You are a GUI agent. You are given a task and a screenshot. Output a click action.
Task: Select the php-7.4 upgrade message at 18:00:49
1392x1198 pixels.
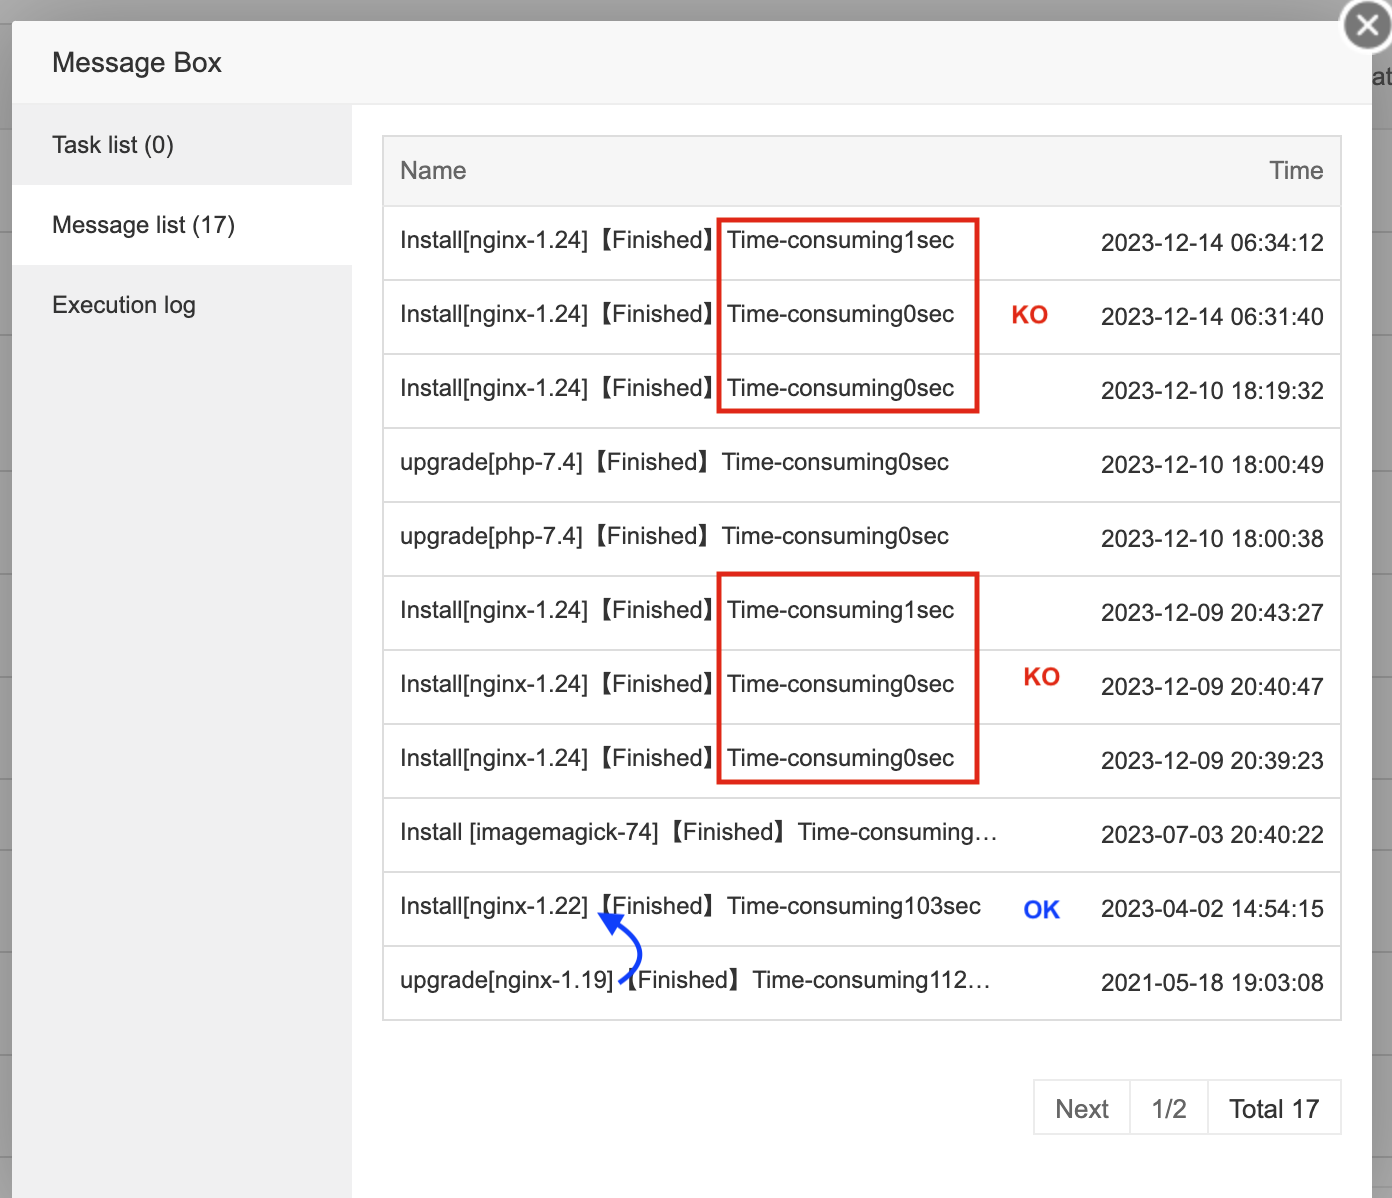pos(674,463)
